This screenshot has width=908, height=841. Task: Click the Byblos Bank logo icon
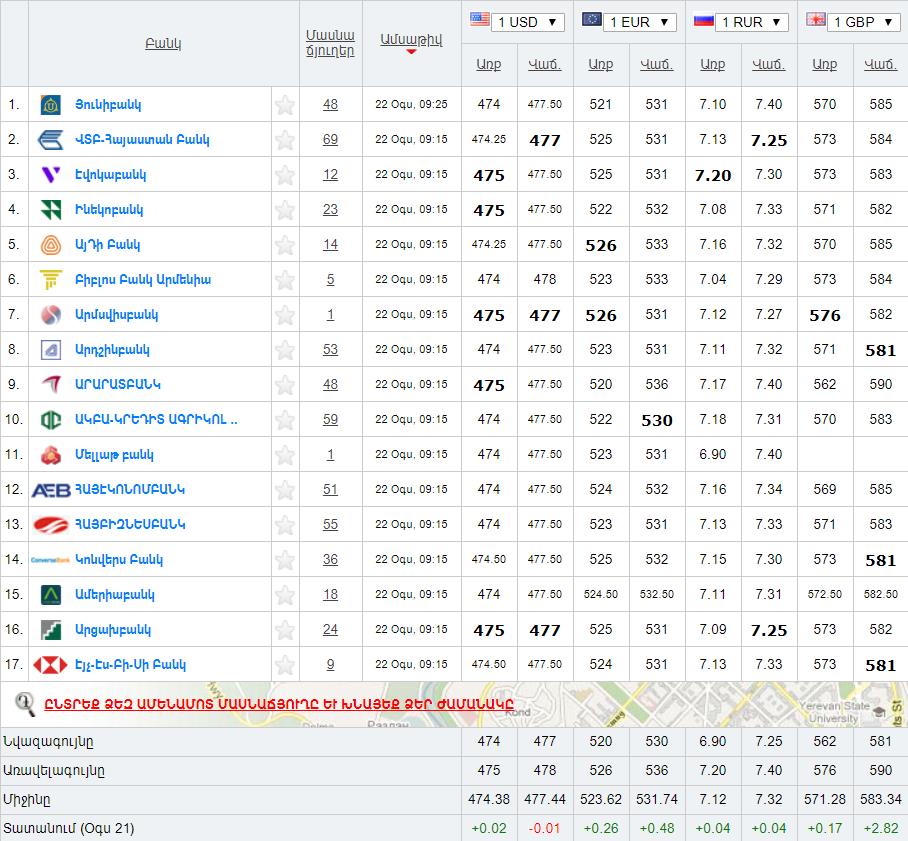tap(50, 280)
